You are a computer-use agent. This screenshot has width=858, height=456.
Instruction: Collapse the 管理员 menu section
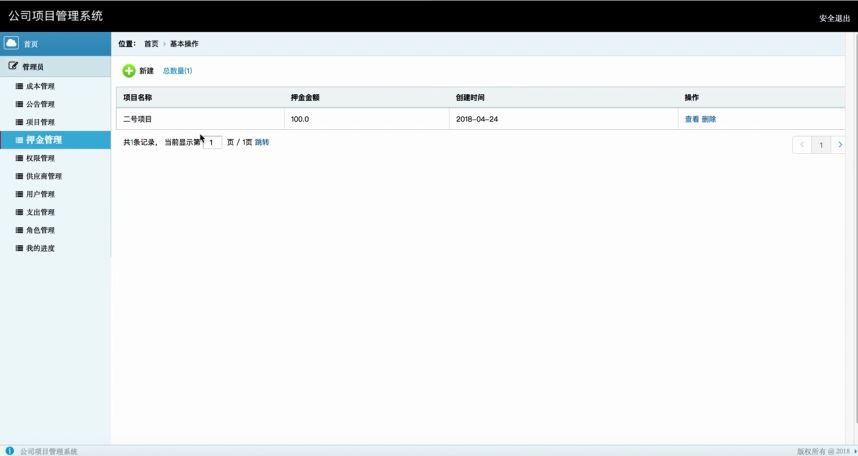pos(55,66)
